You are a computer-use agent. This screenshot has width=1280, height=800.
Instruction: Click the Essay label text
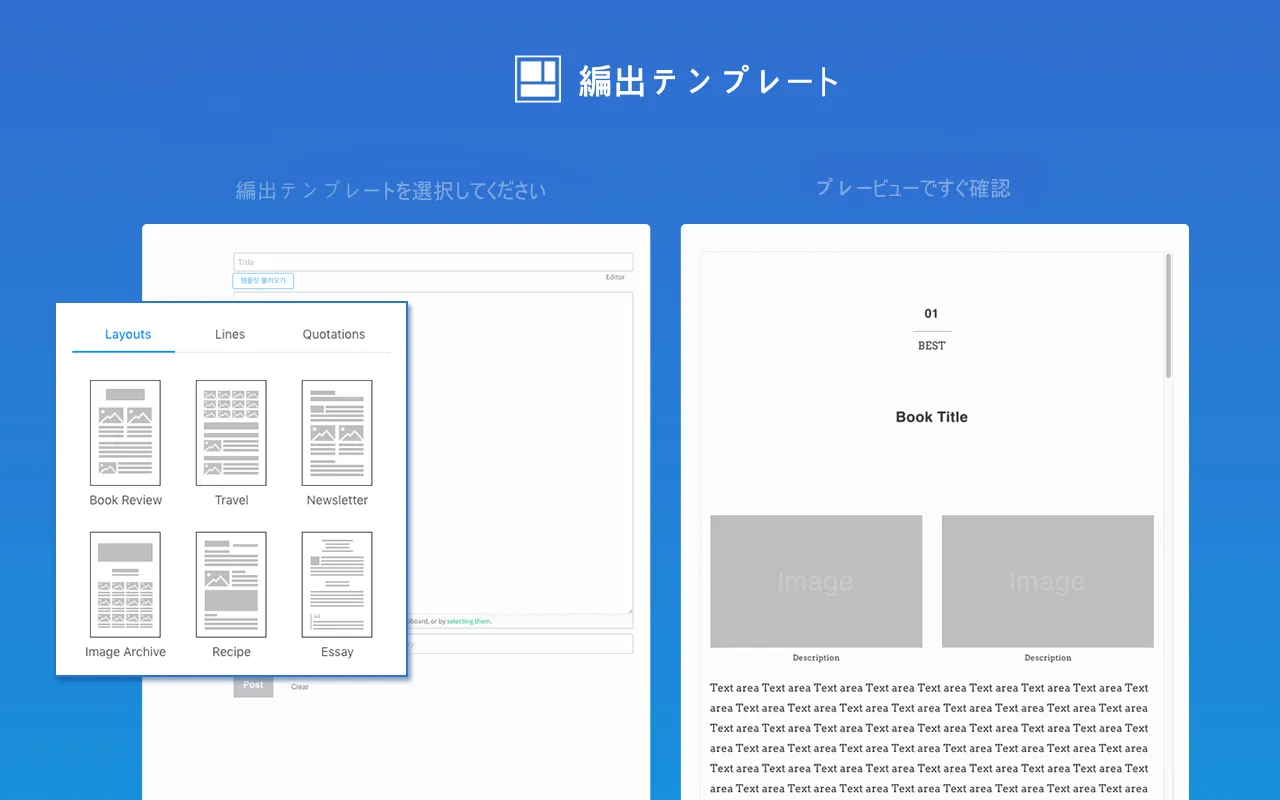[338, 652]
